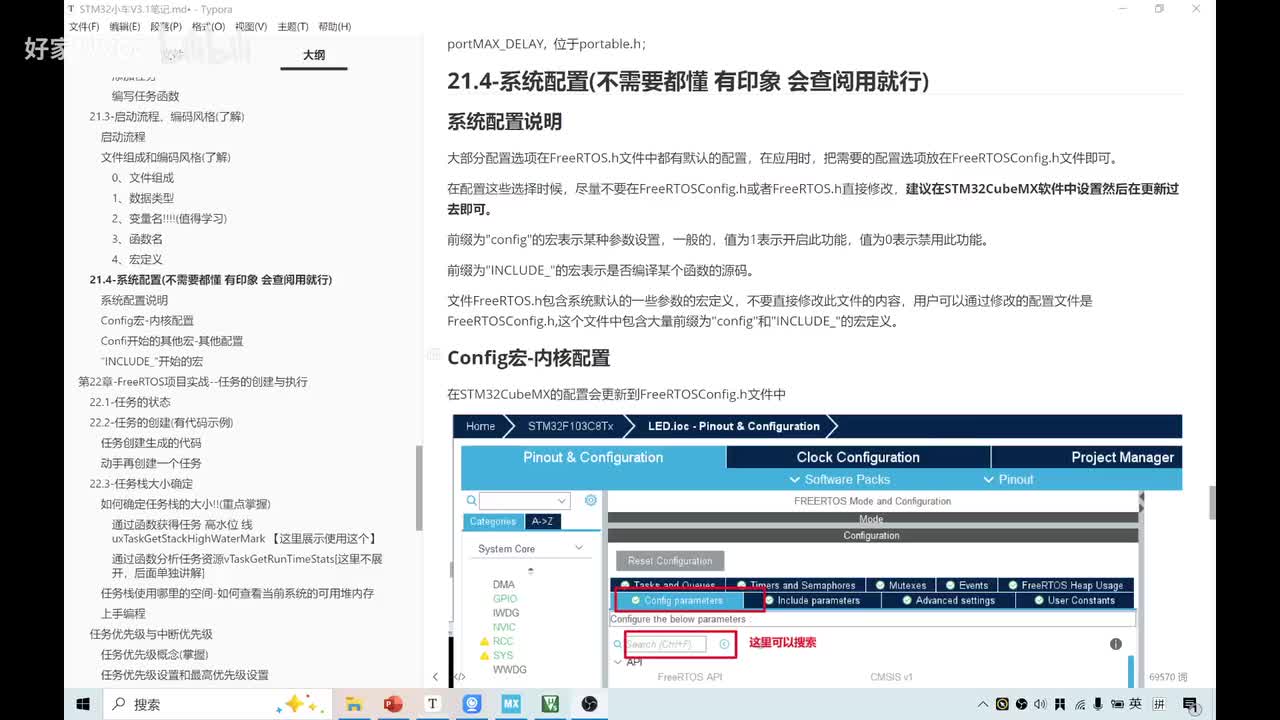Click the microphone tray icon
This screenshot has width=1280, height=720.
pyautogui.click(x=1098, y=704)
